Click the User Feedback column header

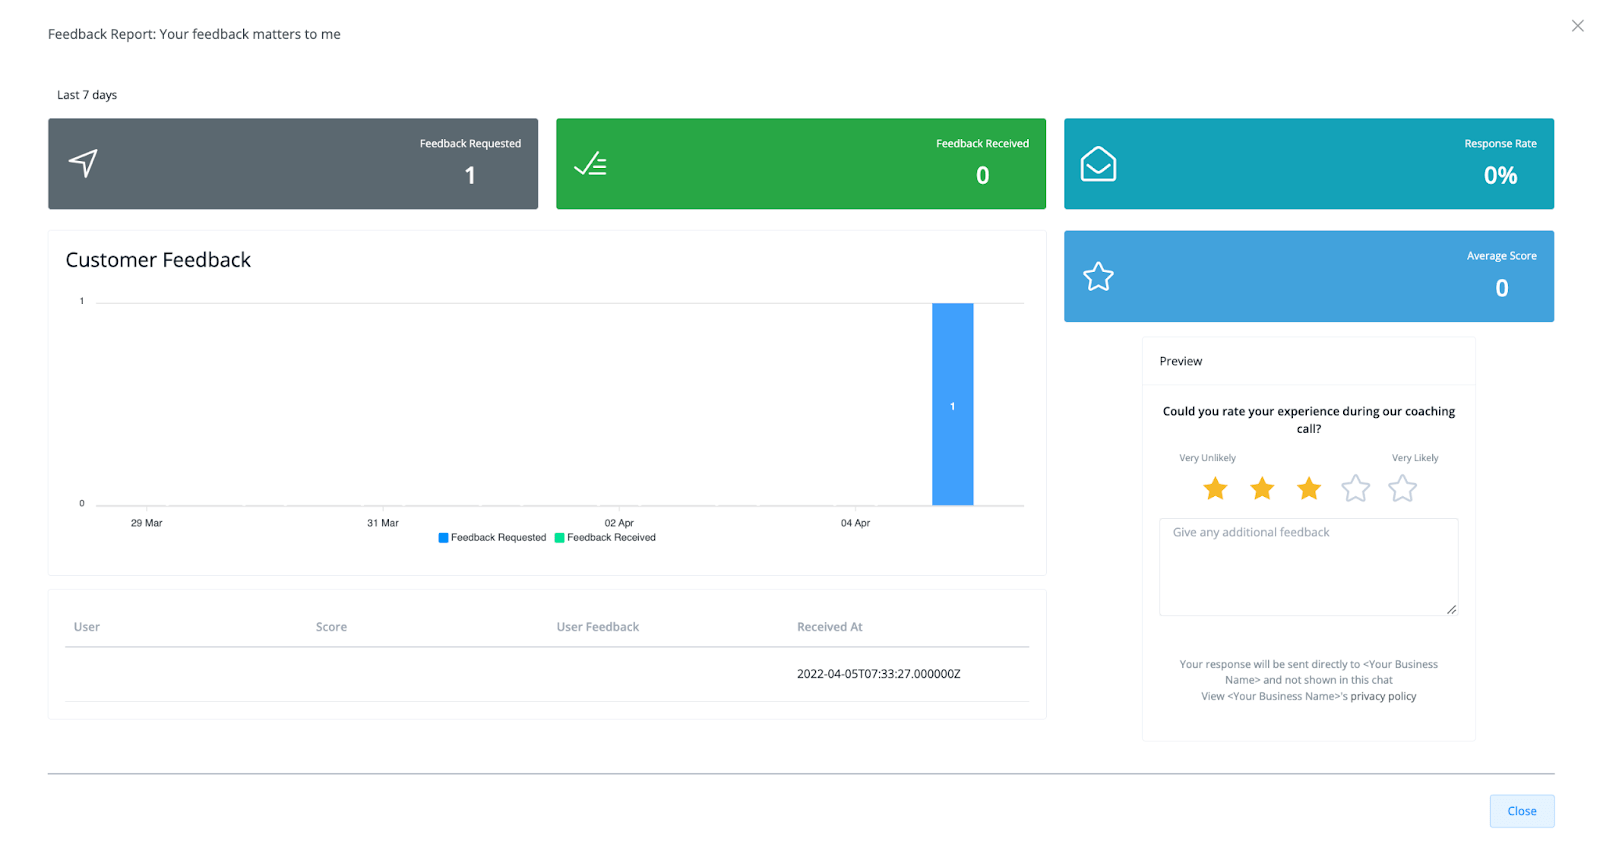click(x=598, y=627)
